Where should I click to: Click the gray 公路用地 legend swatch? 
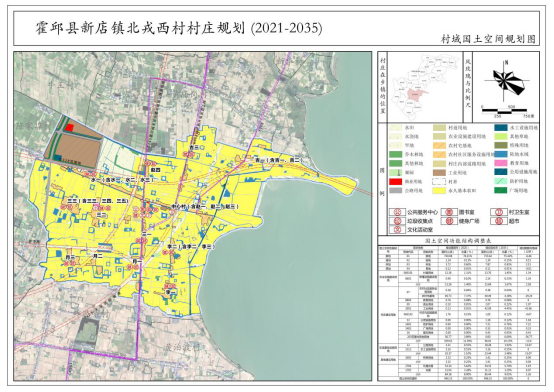point(396,191)
